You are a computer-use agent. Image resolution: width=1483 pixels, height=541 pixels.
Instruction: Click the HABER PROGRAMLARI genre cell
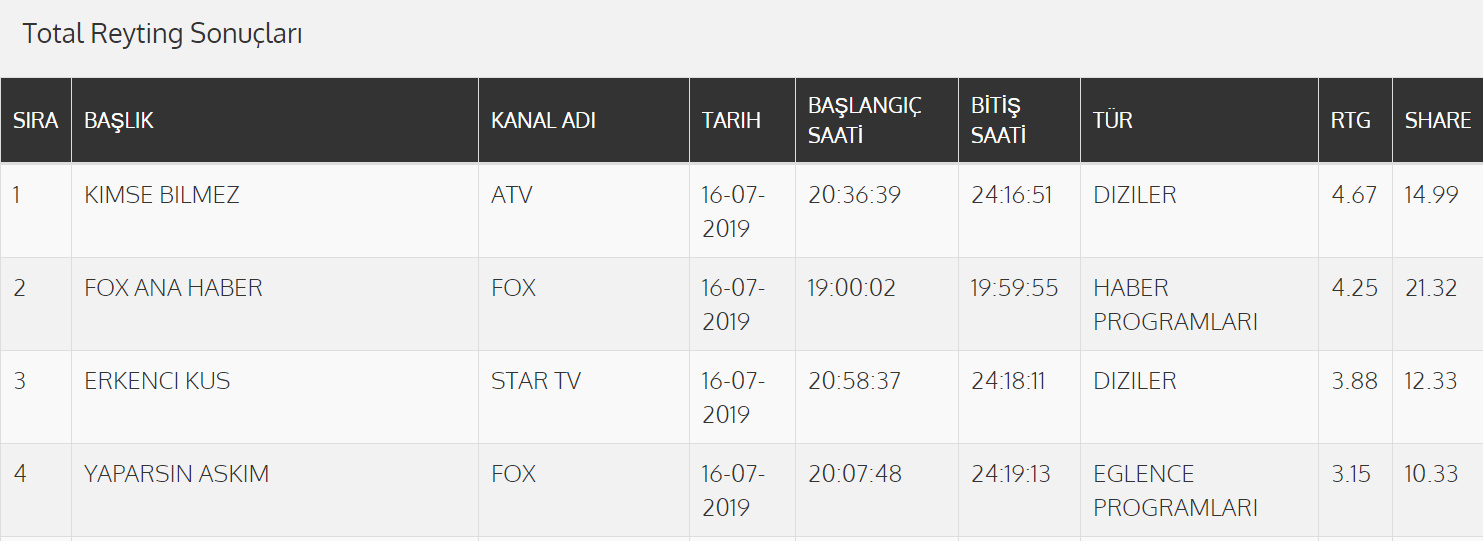[x=1175, y=304]
